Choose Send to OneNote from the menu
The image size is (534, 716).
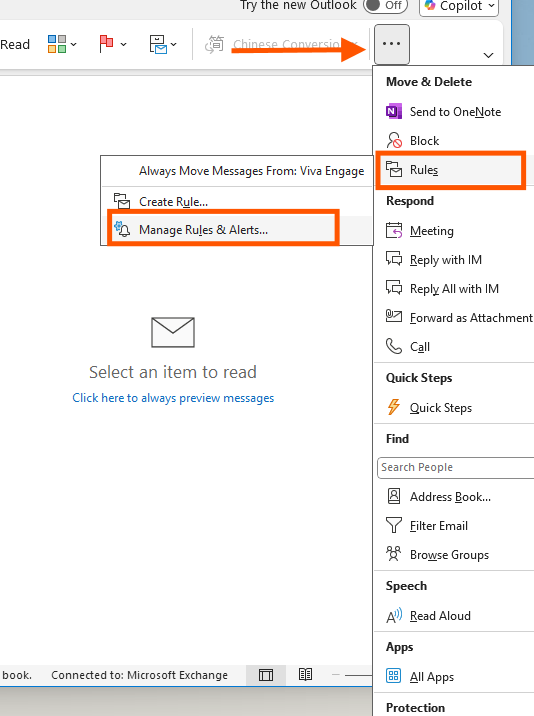pyautogui.click(x=454, y=112)
